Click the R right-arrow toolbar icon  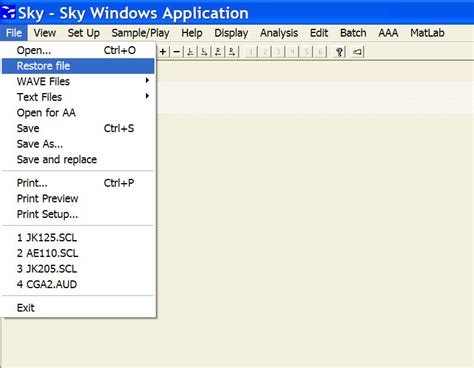(232, 52)
